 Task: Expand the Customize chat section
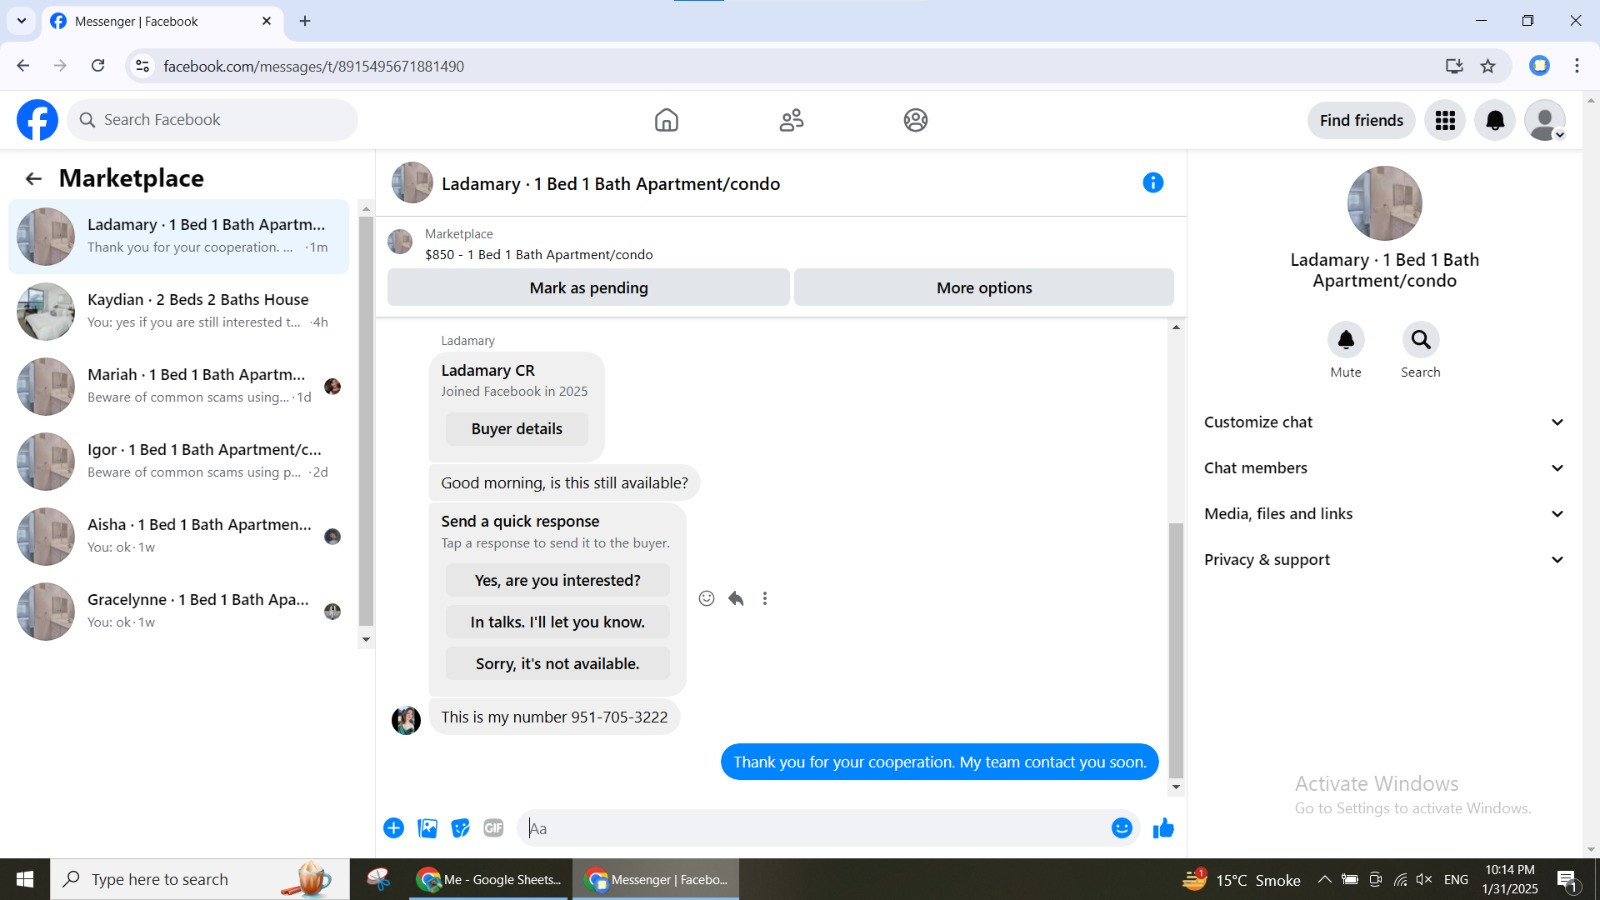(1385, 422)
